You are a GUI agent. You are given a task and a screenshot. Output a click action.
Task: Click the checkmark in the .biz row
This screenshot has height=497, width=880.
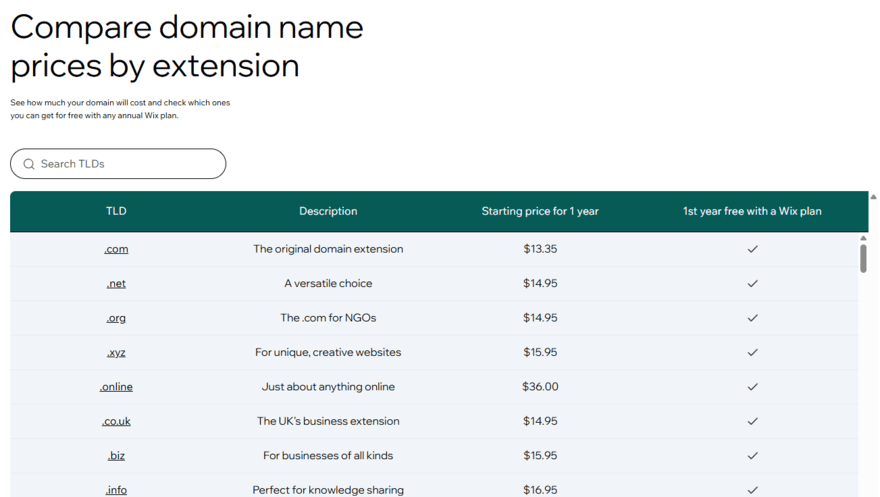[x=753, y=456]
